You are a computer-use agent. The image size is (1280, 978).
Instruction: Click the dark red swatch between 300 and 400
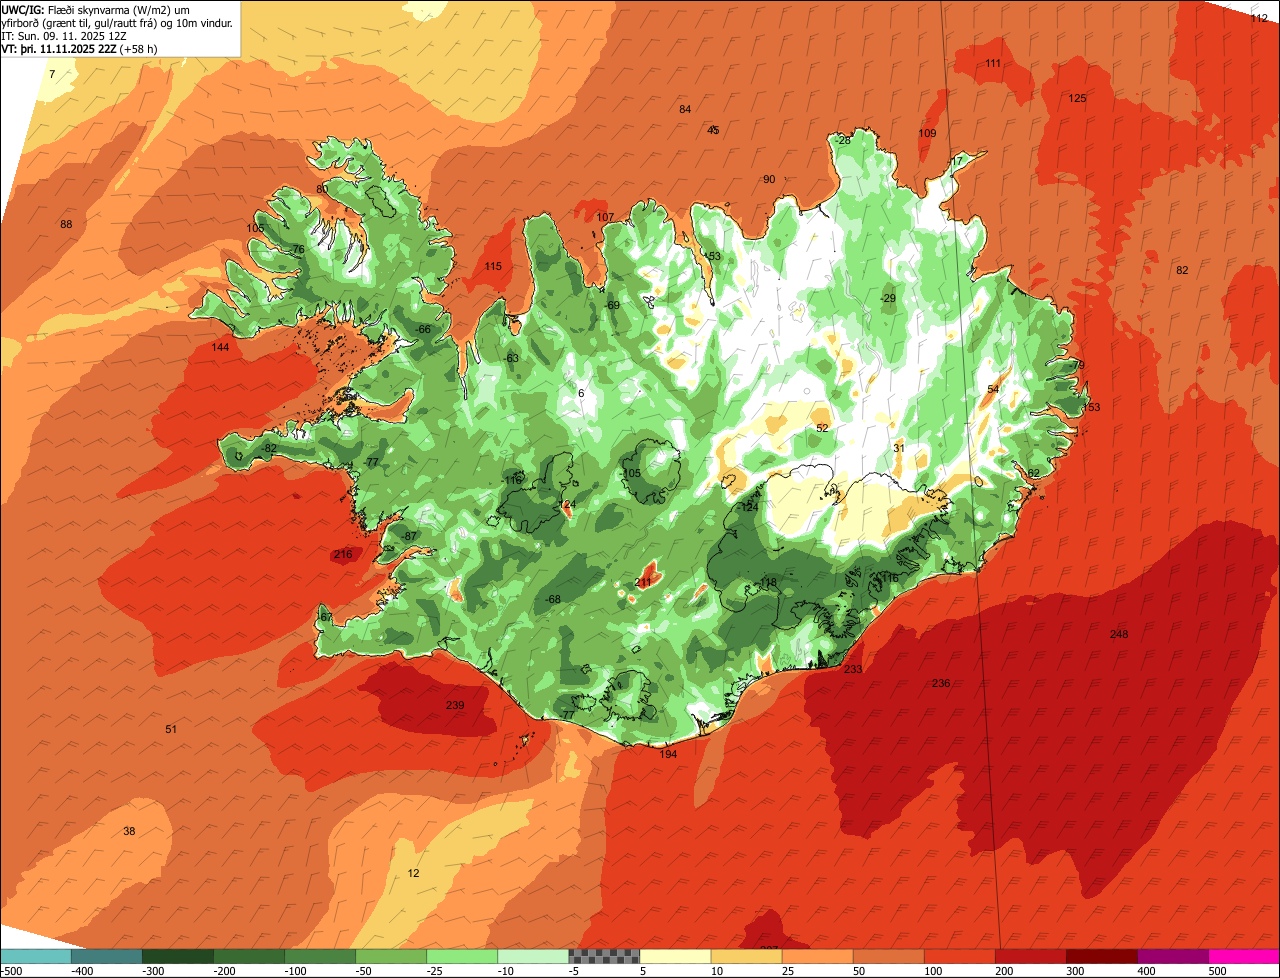[1102, 956]
